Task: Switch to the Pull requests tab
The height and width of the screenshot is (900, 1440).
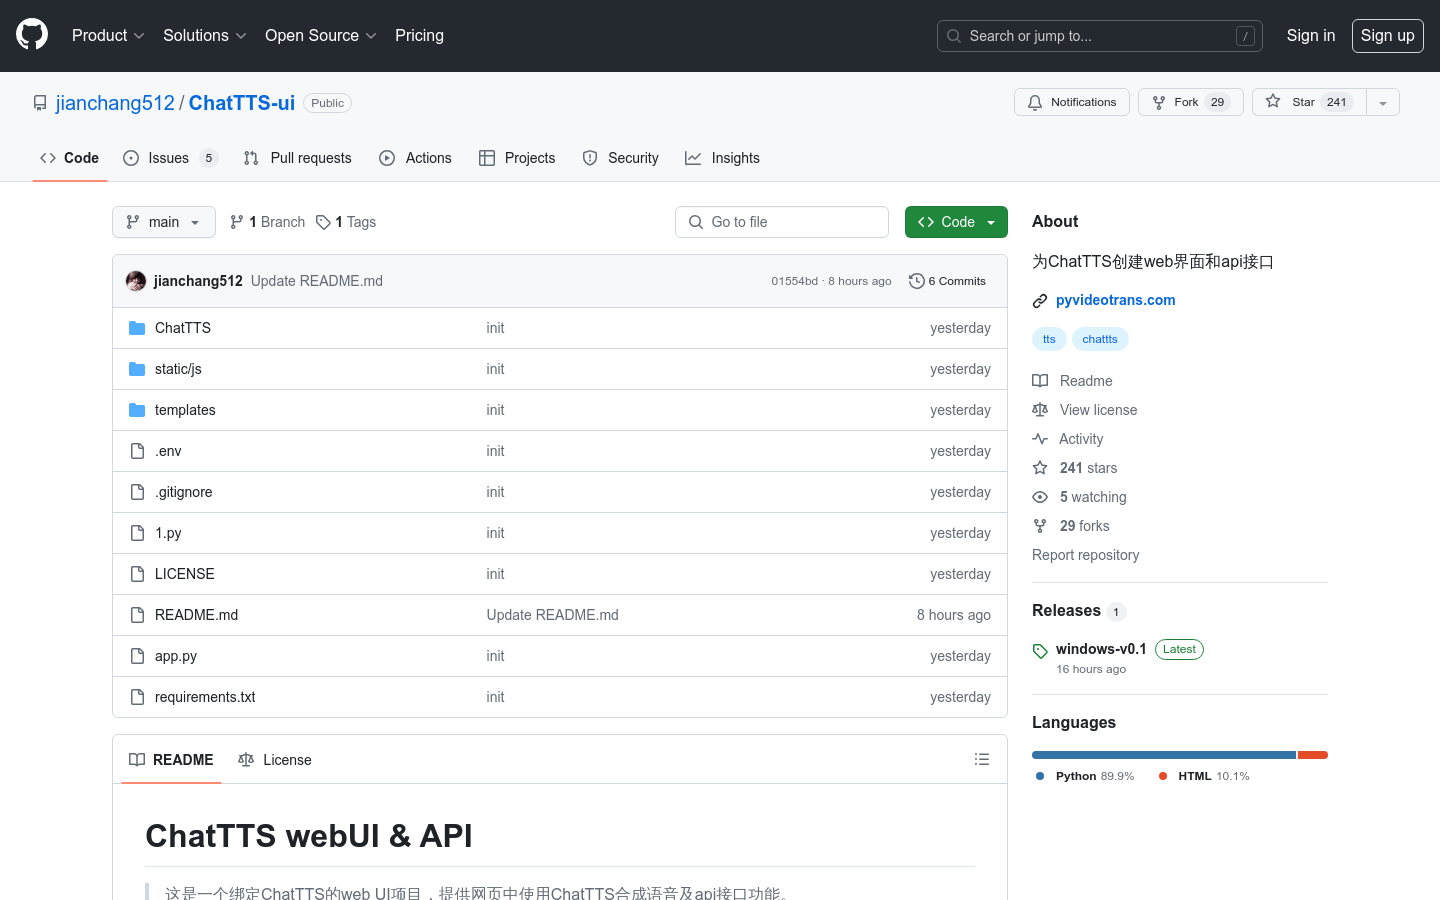Action: [298, 158]
